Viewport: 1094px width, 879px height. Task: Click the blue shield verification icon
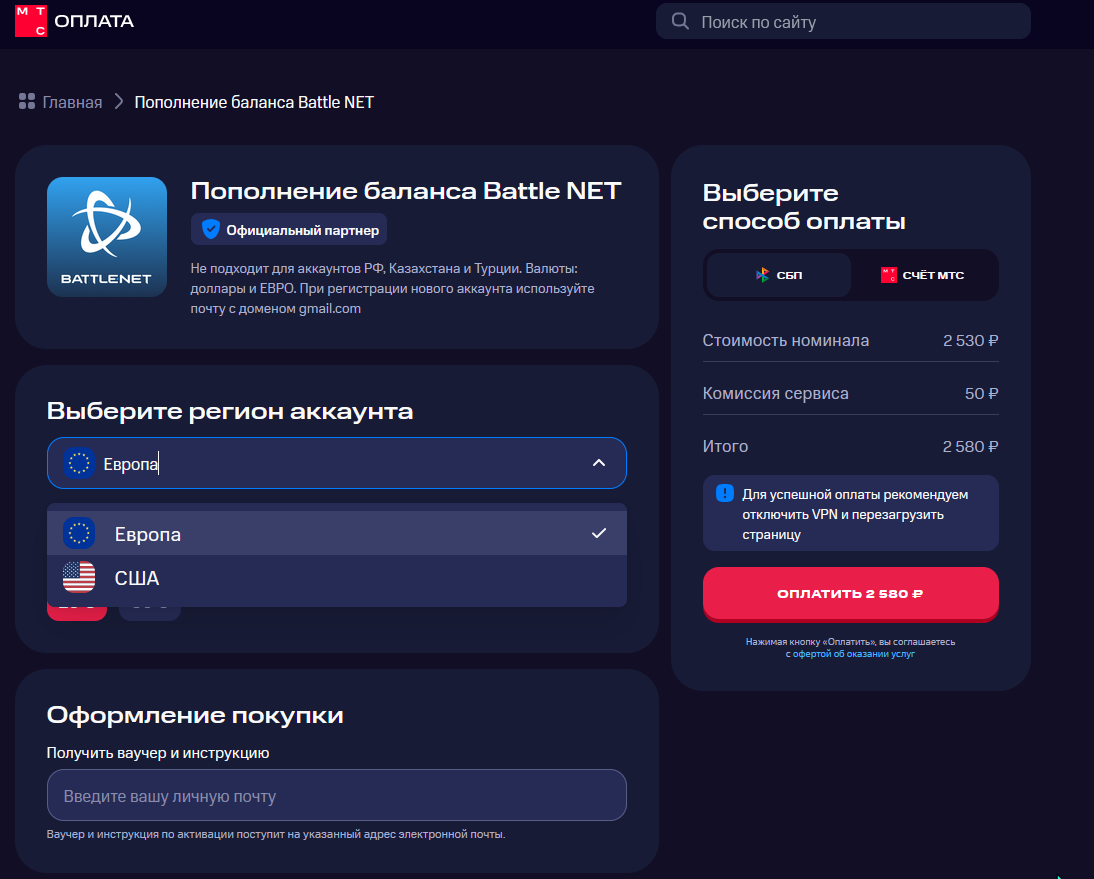coord(210,230)
